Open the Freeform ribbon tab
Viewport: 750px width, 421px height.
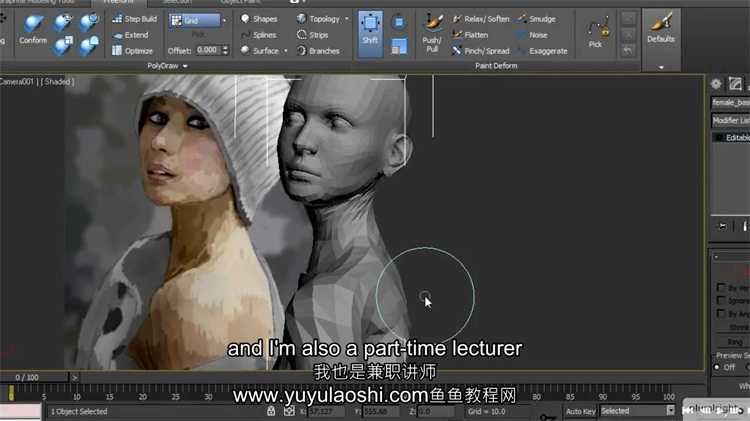(119, 2)
